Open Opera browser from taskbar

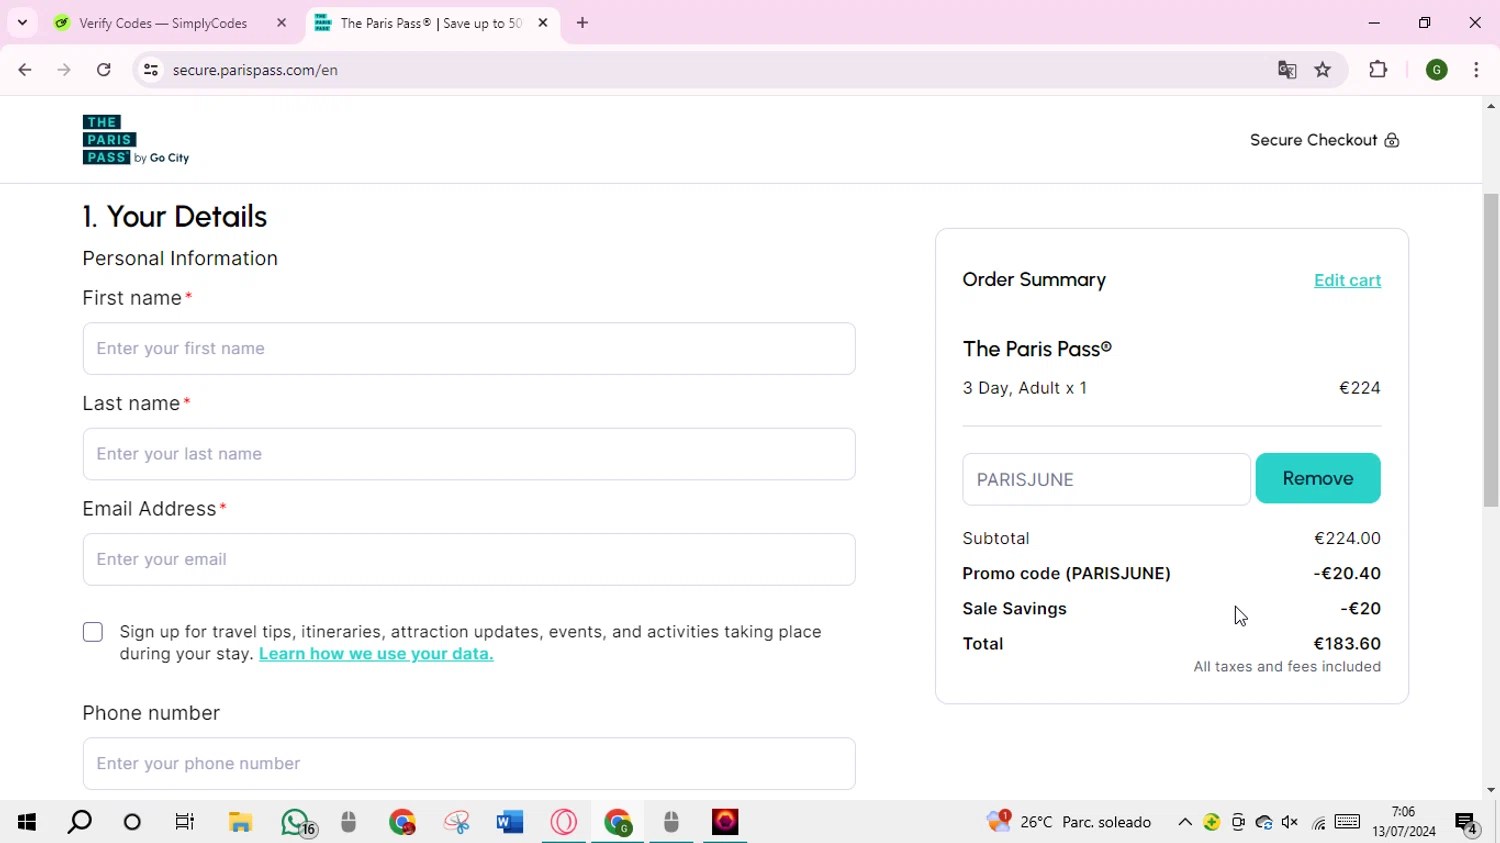point(564,822)
